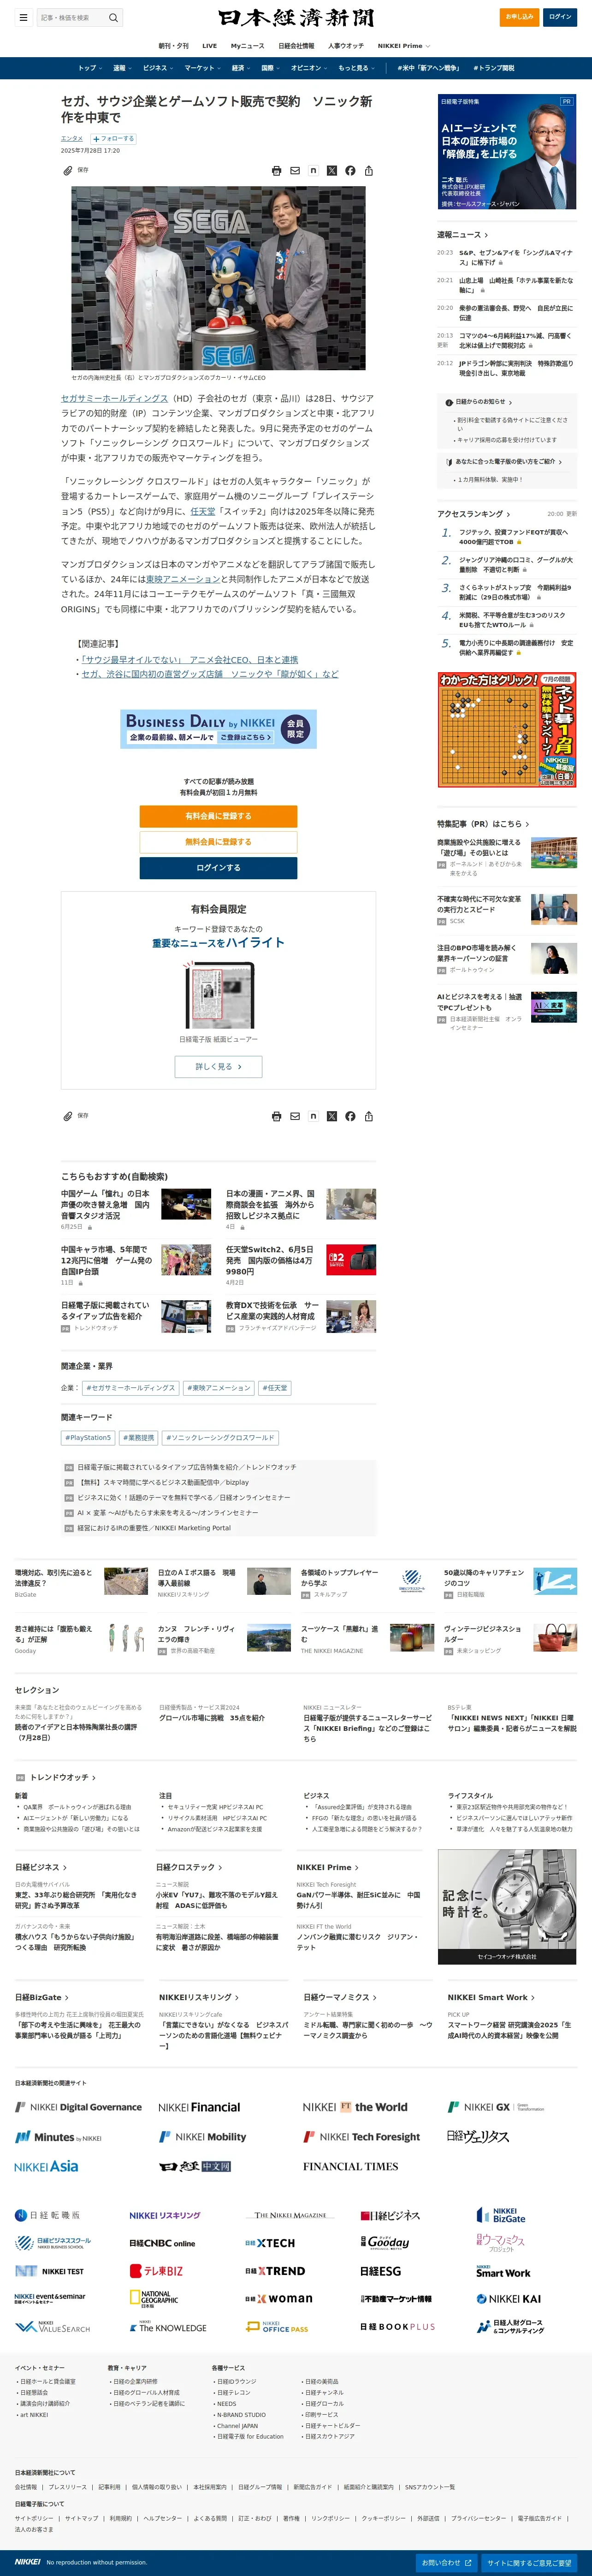Click the orange 有料会員に登録する button
Image resolution: width=592 pixels, height=2576 pixels.
pos(218,816)
